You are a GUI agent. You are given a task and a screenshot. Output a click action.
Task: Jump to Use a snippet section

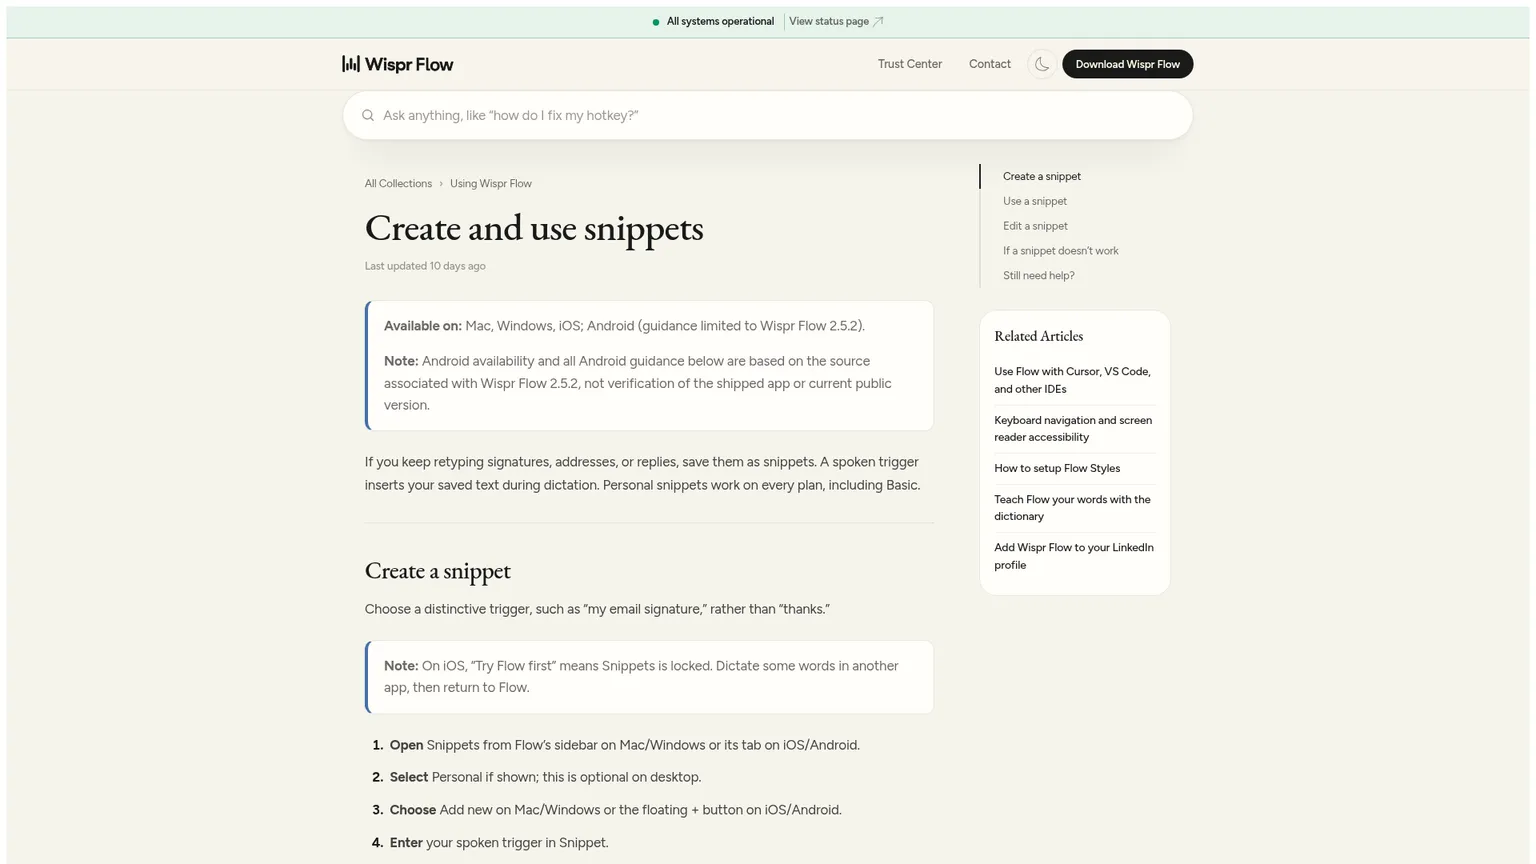pyautogui.click(x=1035, y=201)
